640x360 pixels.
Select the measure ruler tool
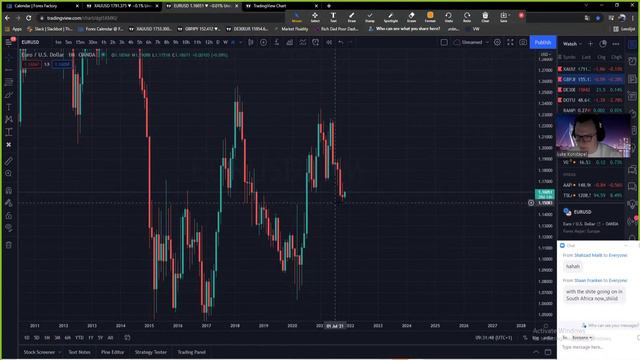[9, 161]
